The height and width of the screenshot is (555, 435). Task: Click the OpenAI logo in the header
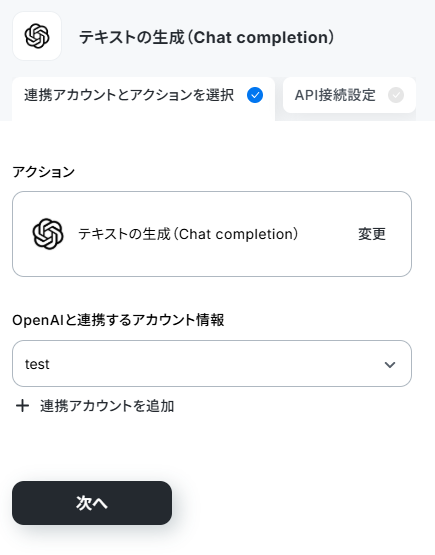click(37, 36)
